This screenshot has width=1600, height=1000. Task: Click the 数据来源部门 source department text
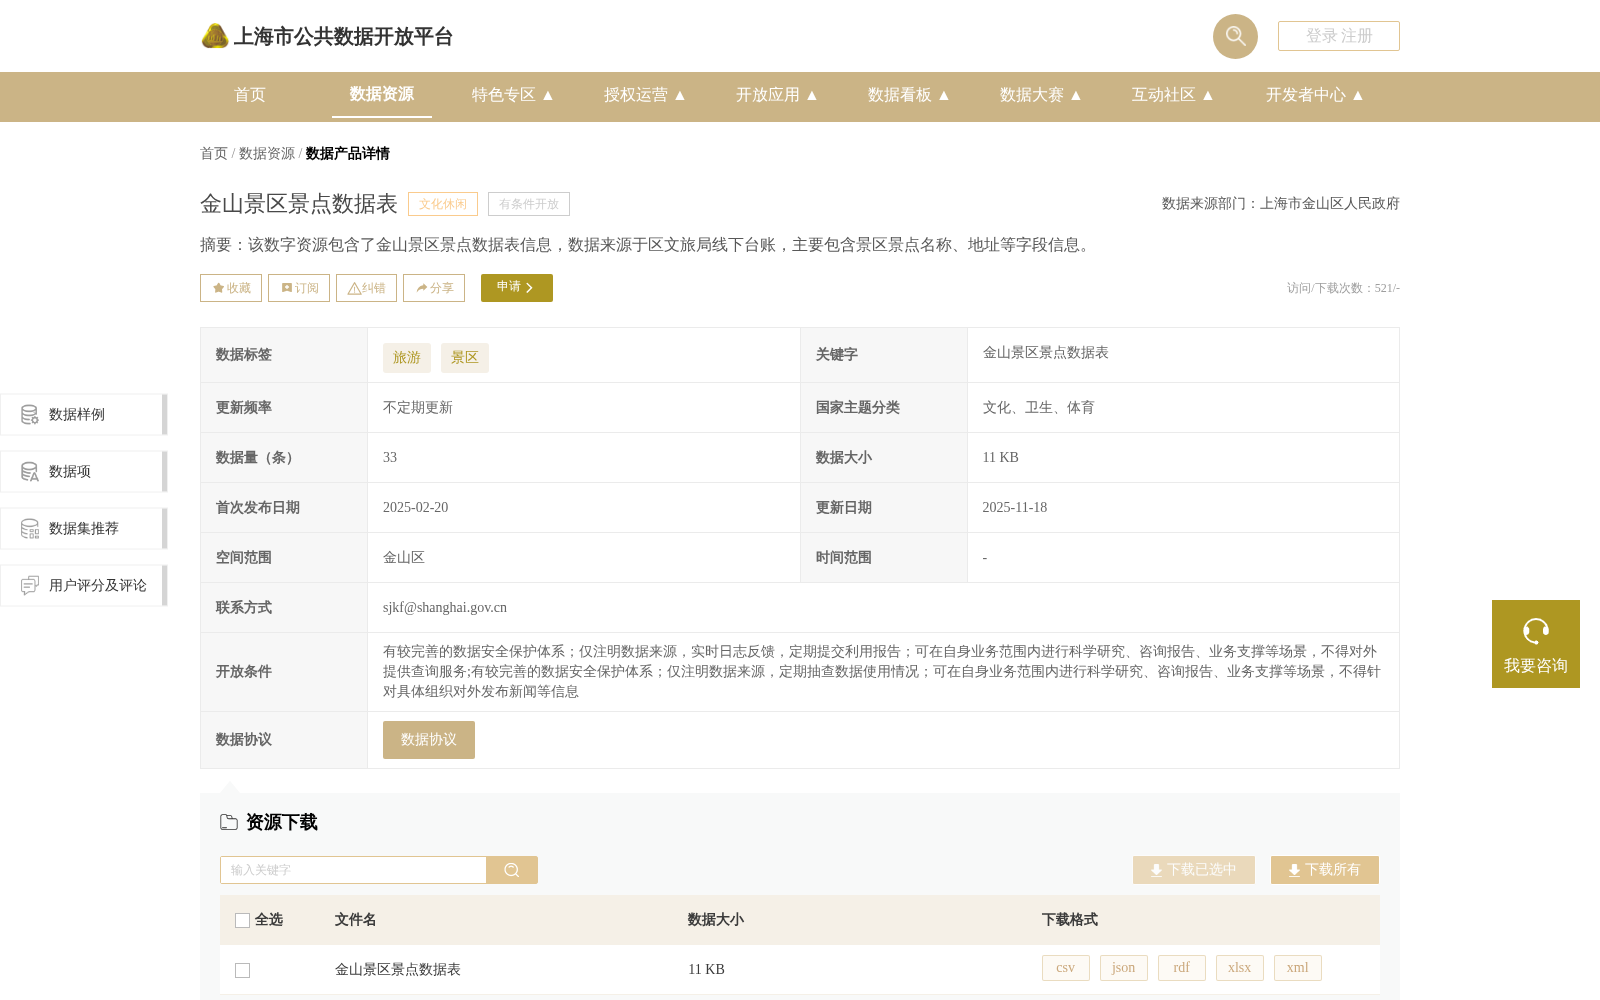[1281, 204]
